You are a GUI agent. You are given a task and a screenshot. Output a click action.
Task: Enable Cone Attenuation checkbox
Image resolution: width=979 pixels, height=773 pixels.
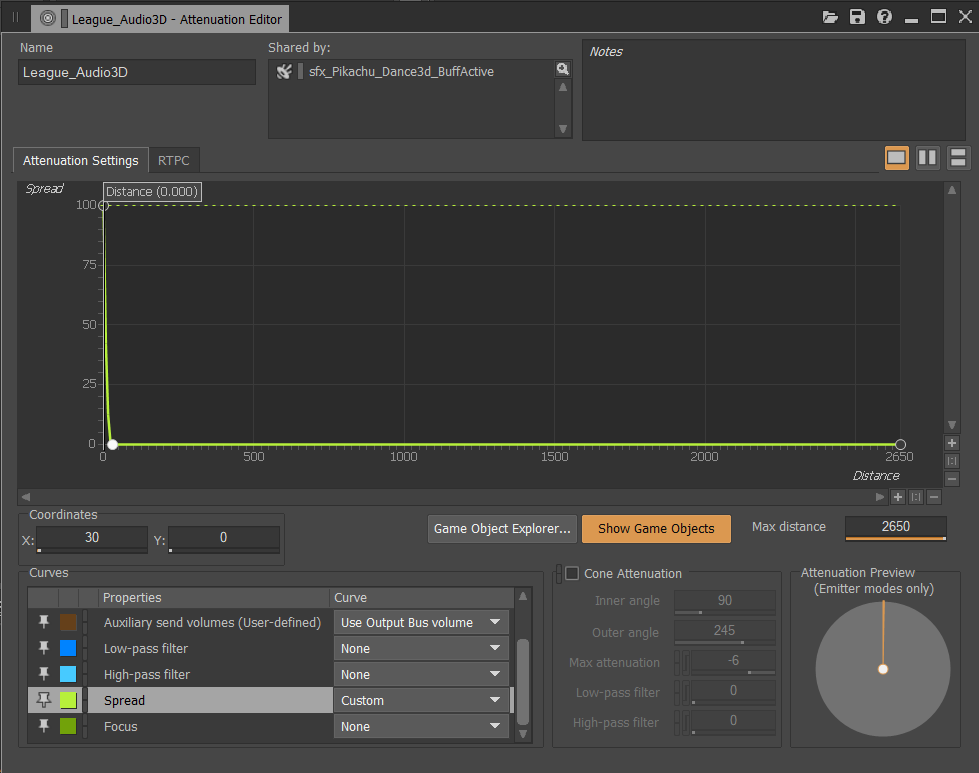tap(572, 573)
